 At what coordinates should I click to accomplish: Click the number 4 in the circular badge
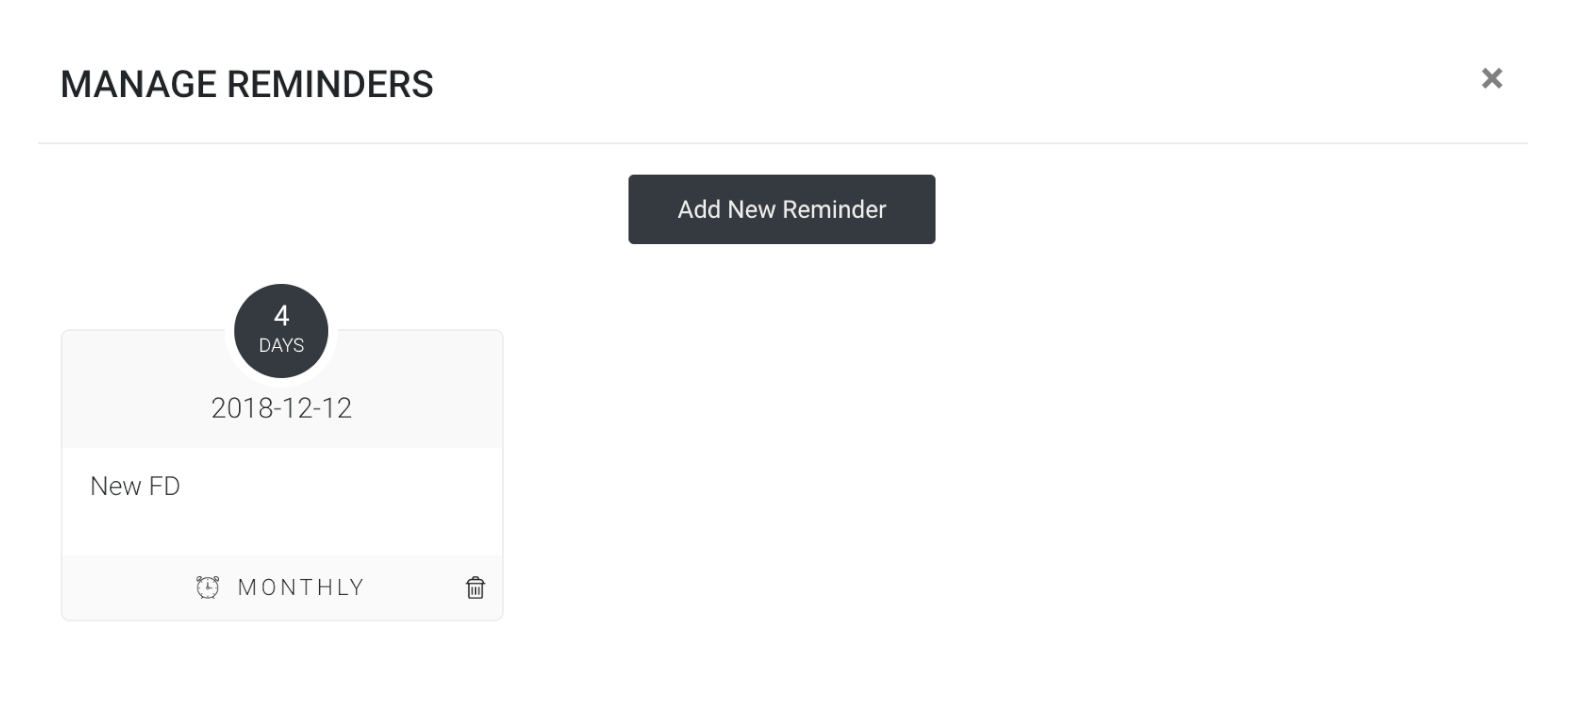pos(281,316)
